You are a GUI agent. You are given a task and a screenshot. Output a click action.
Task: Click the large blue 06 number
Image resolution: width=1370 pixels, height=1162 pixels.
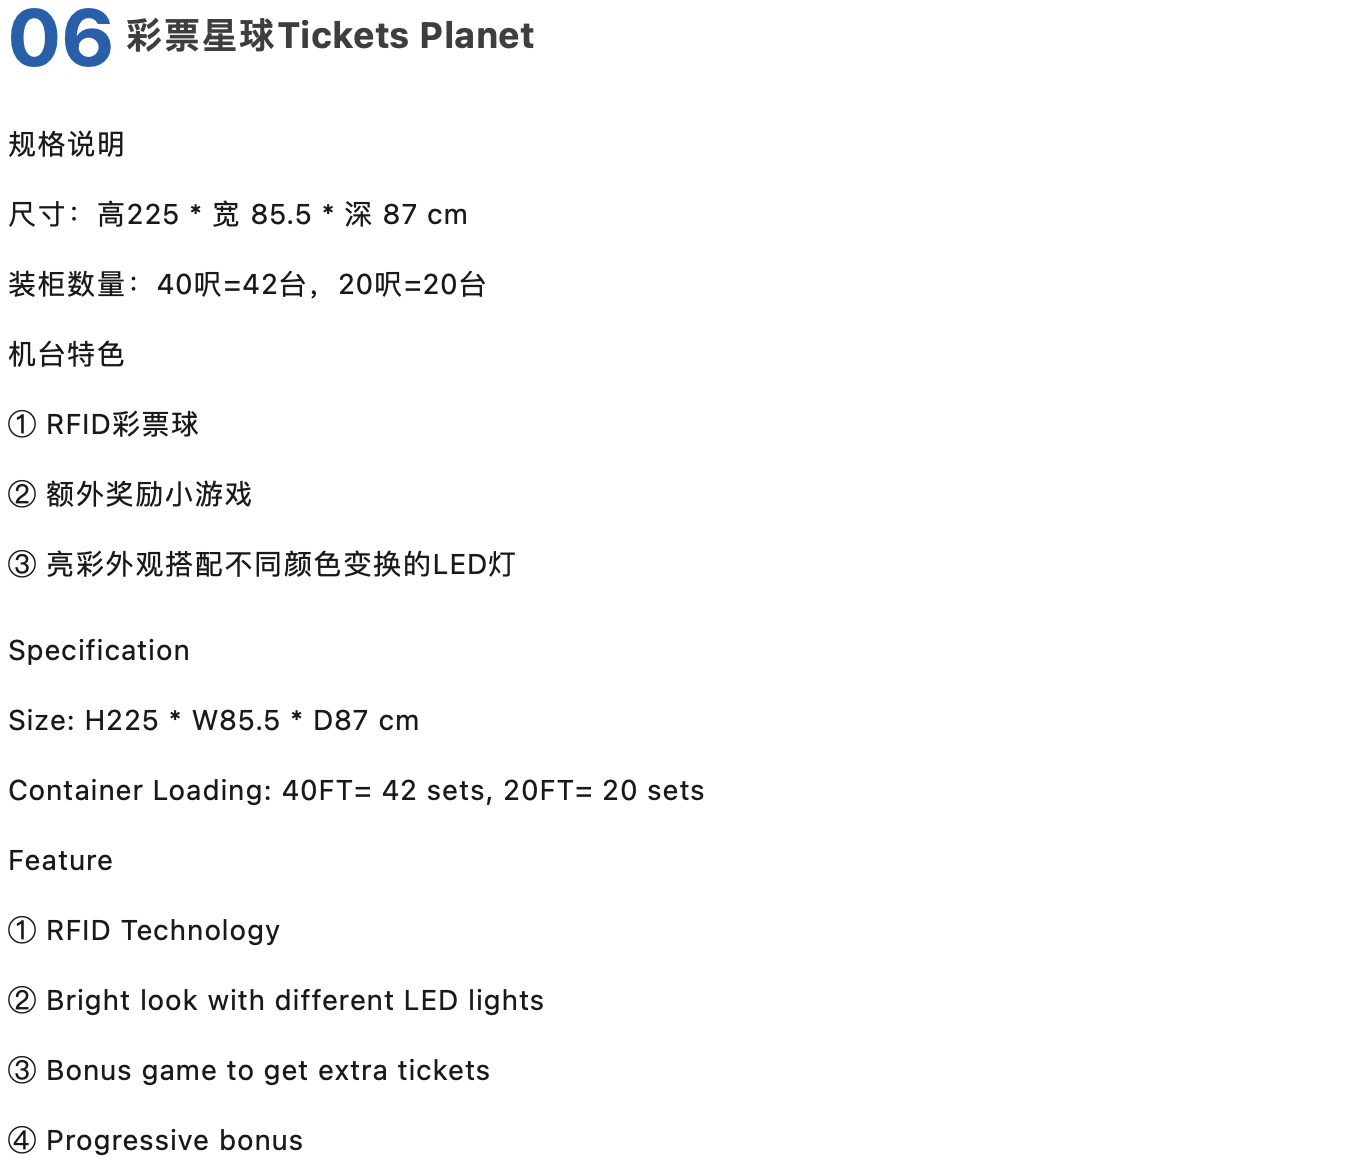[x=61, y=39]
